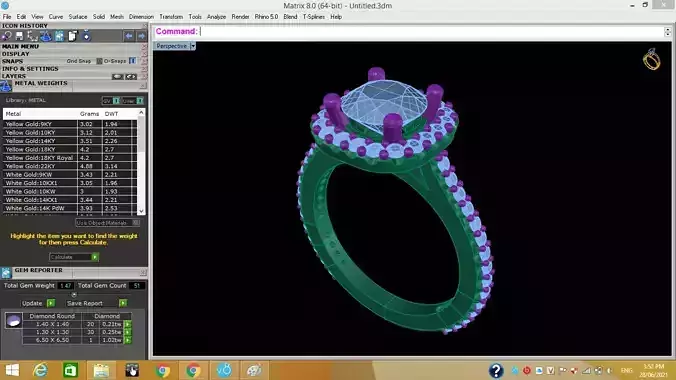676x380 pixels.
Task: Expand the Snaps panel
Action: click(x=12, y=61)
